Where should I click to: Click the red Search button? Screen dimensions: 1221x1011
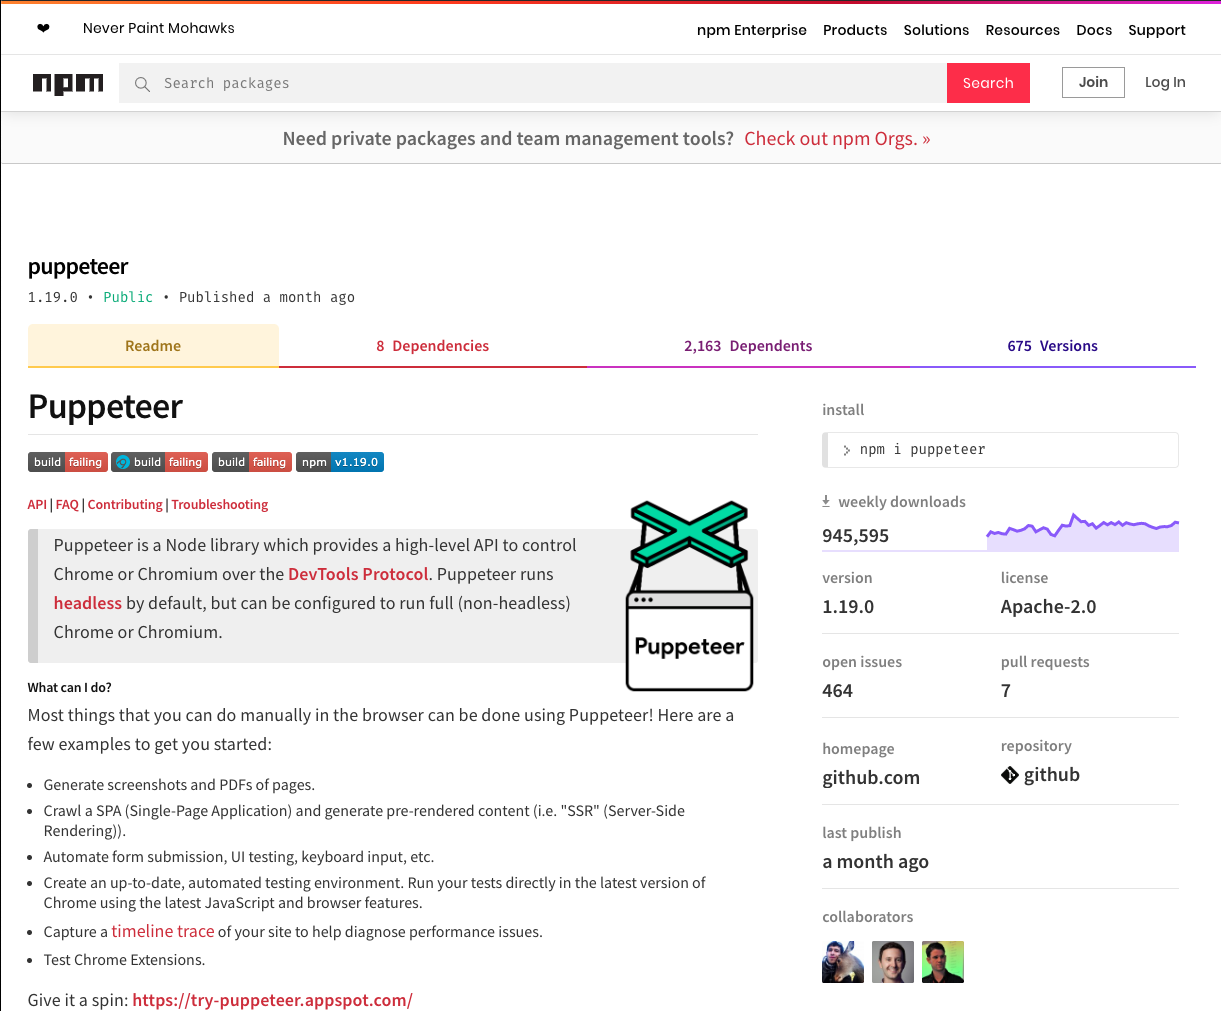tap(988, 83)
